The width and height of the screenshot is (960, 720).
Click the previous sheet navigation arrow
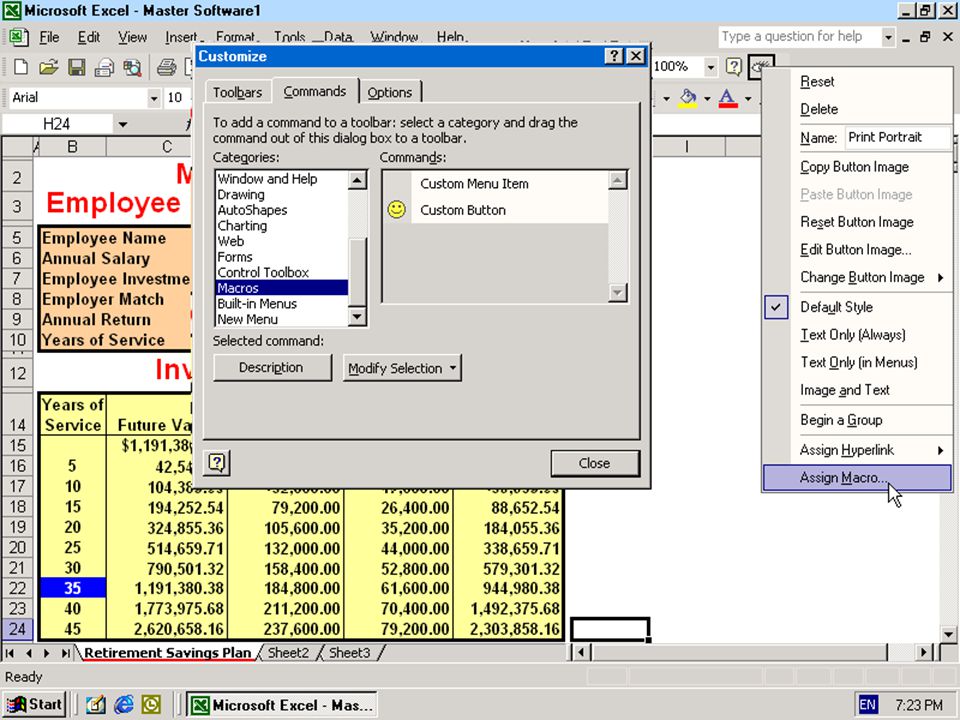[29, 653]
